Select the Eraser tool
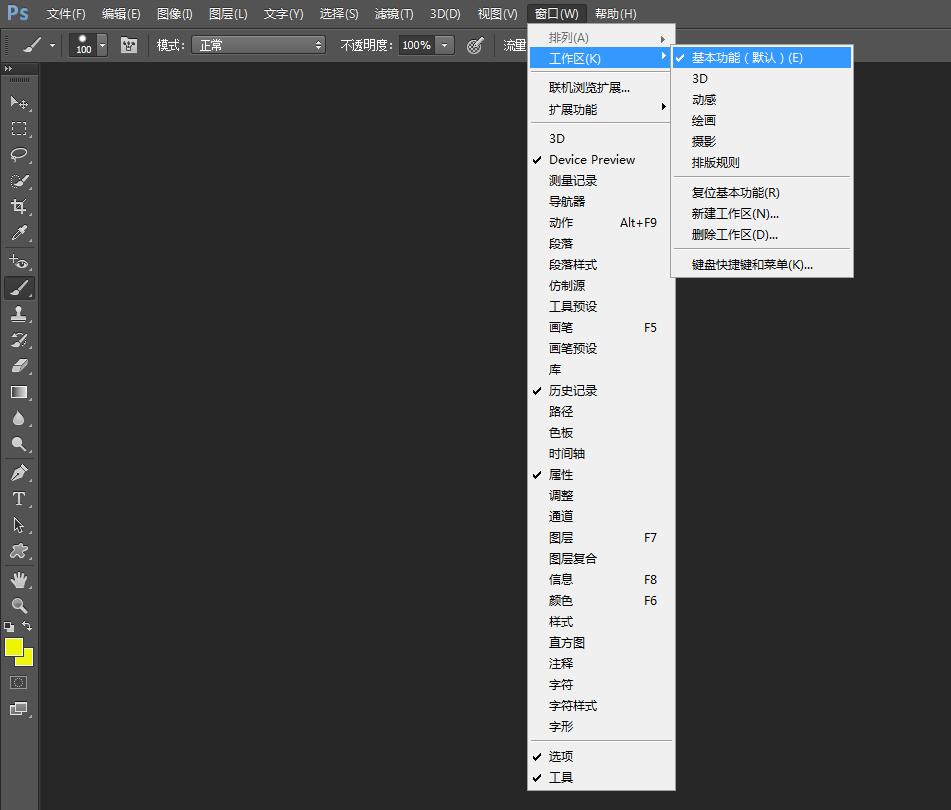 pyautogui.click(x=18, y=366)
